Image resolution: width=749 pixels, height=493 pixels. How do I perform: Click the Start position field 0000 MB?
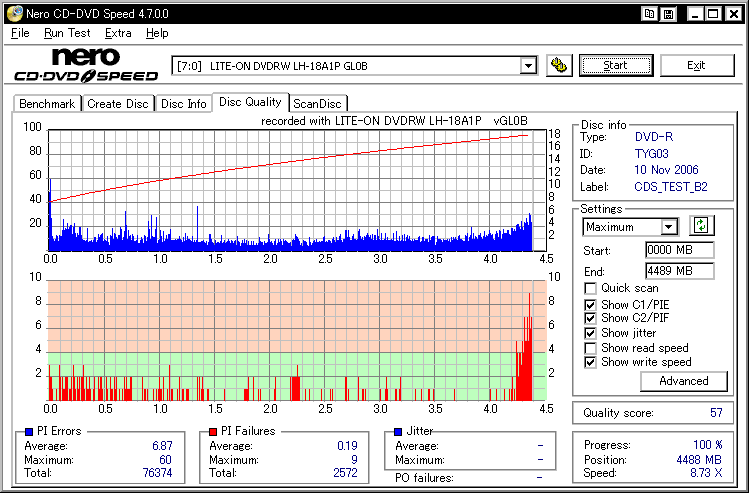click(680, 250)
